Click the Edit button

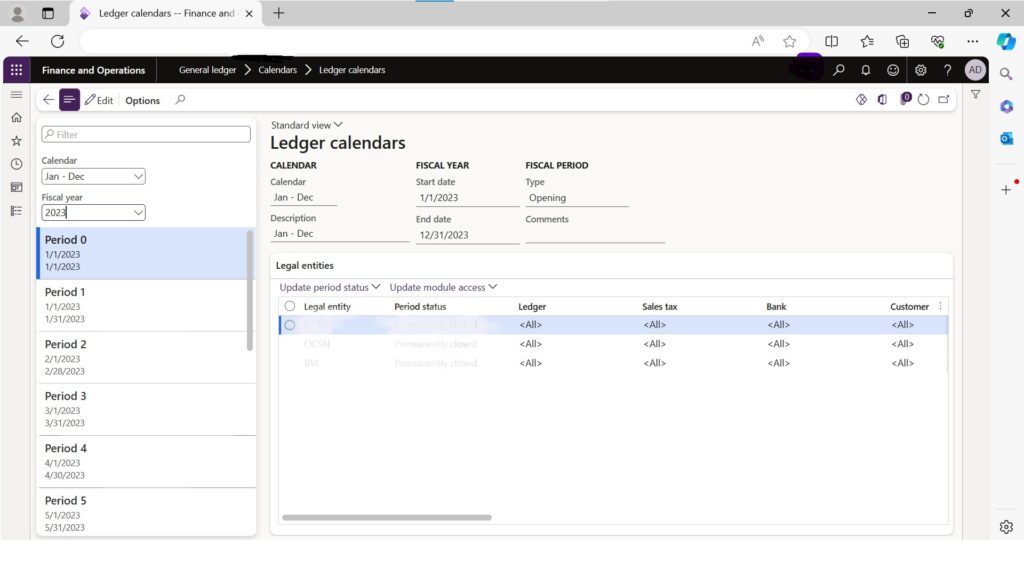pyautogui.click(x=99, y=101)
